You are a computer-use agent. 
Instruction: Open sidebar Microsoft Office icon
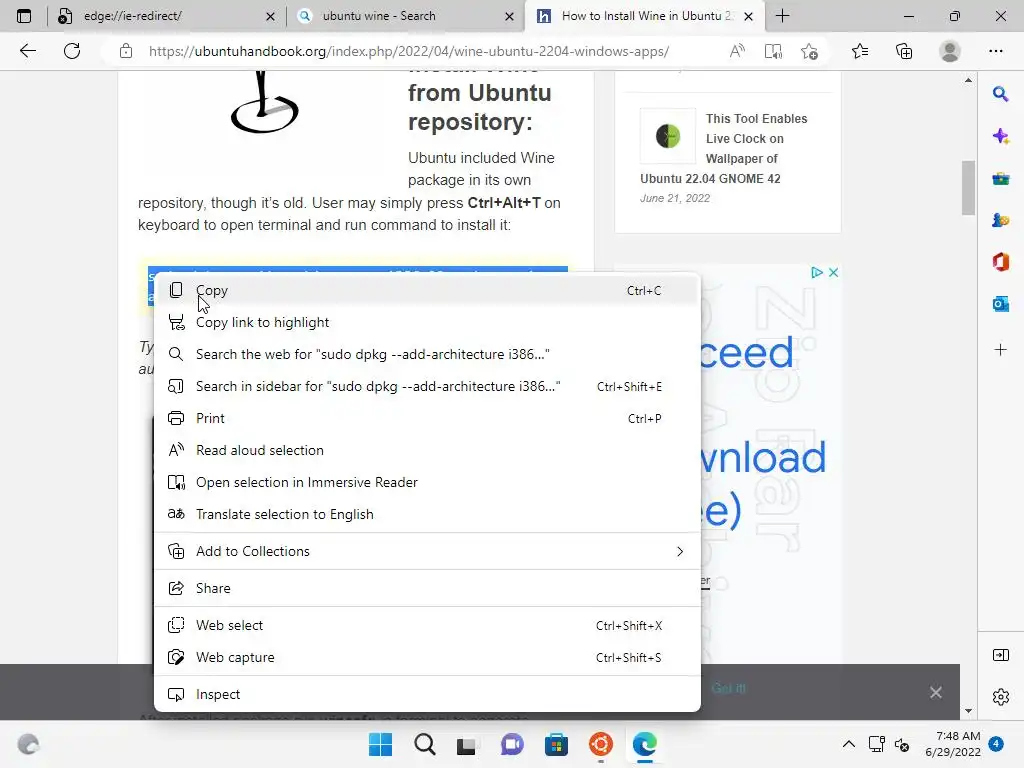point(1000,262)
